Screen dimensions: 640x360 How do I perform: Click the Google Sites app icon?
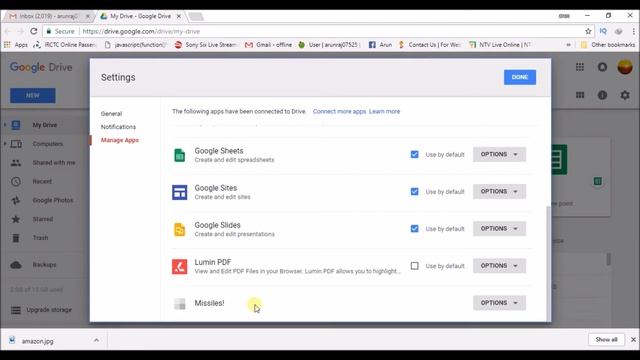180,192
